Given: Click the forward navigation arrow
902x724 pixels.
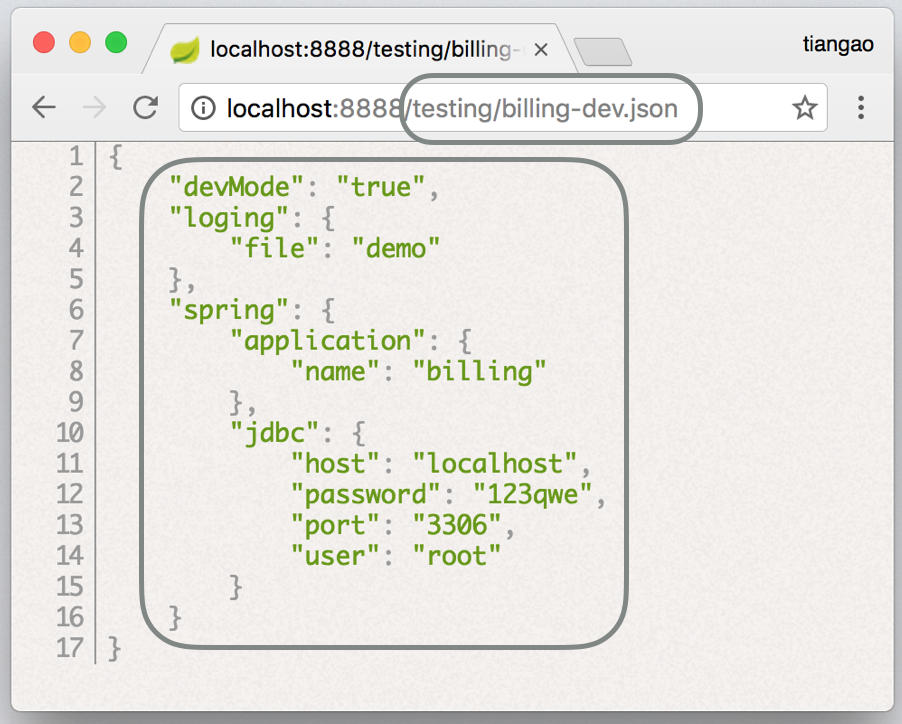Looking at the screenshot, I should click(95, 108).
